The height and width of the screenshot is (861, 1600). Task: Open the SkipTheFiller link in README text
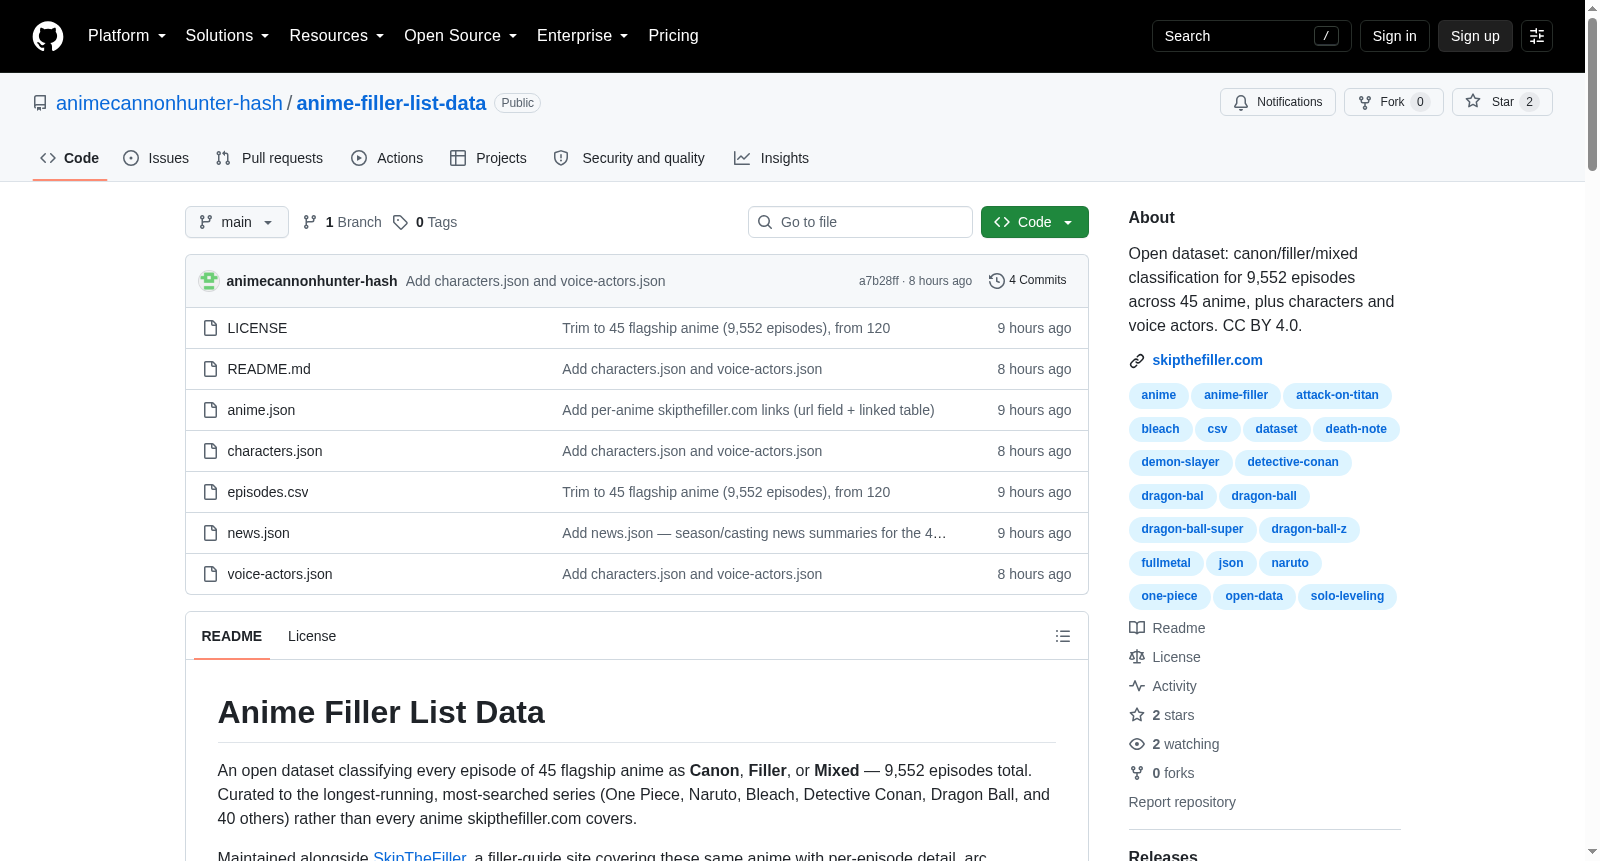click(420, 857)
